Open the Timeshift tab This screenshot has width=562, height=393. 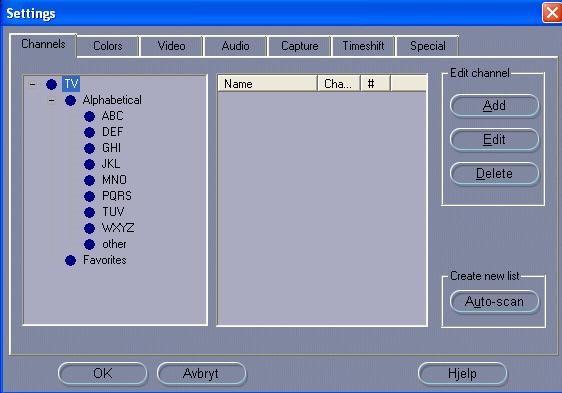pyautogui.click(x=363, y=46)
